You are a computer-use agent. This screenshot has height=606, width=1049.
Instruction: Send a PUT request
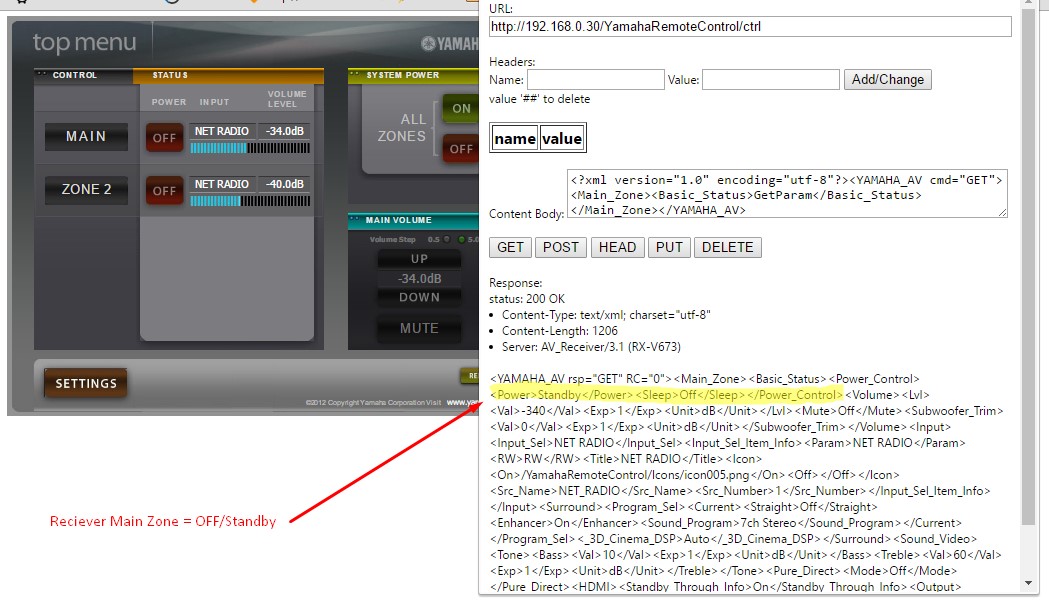pyautogui.click(x=669, y=247)
